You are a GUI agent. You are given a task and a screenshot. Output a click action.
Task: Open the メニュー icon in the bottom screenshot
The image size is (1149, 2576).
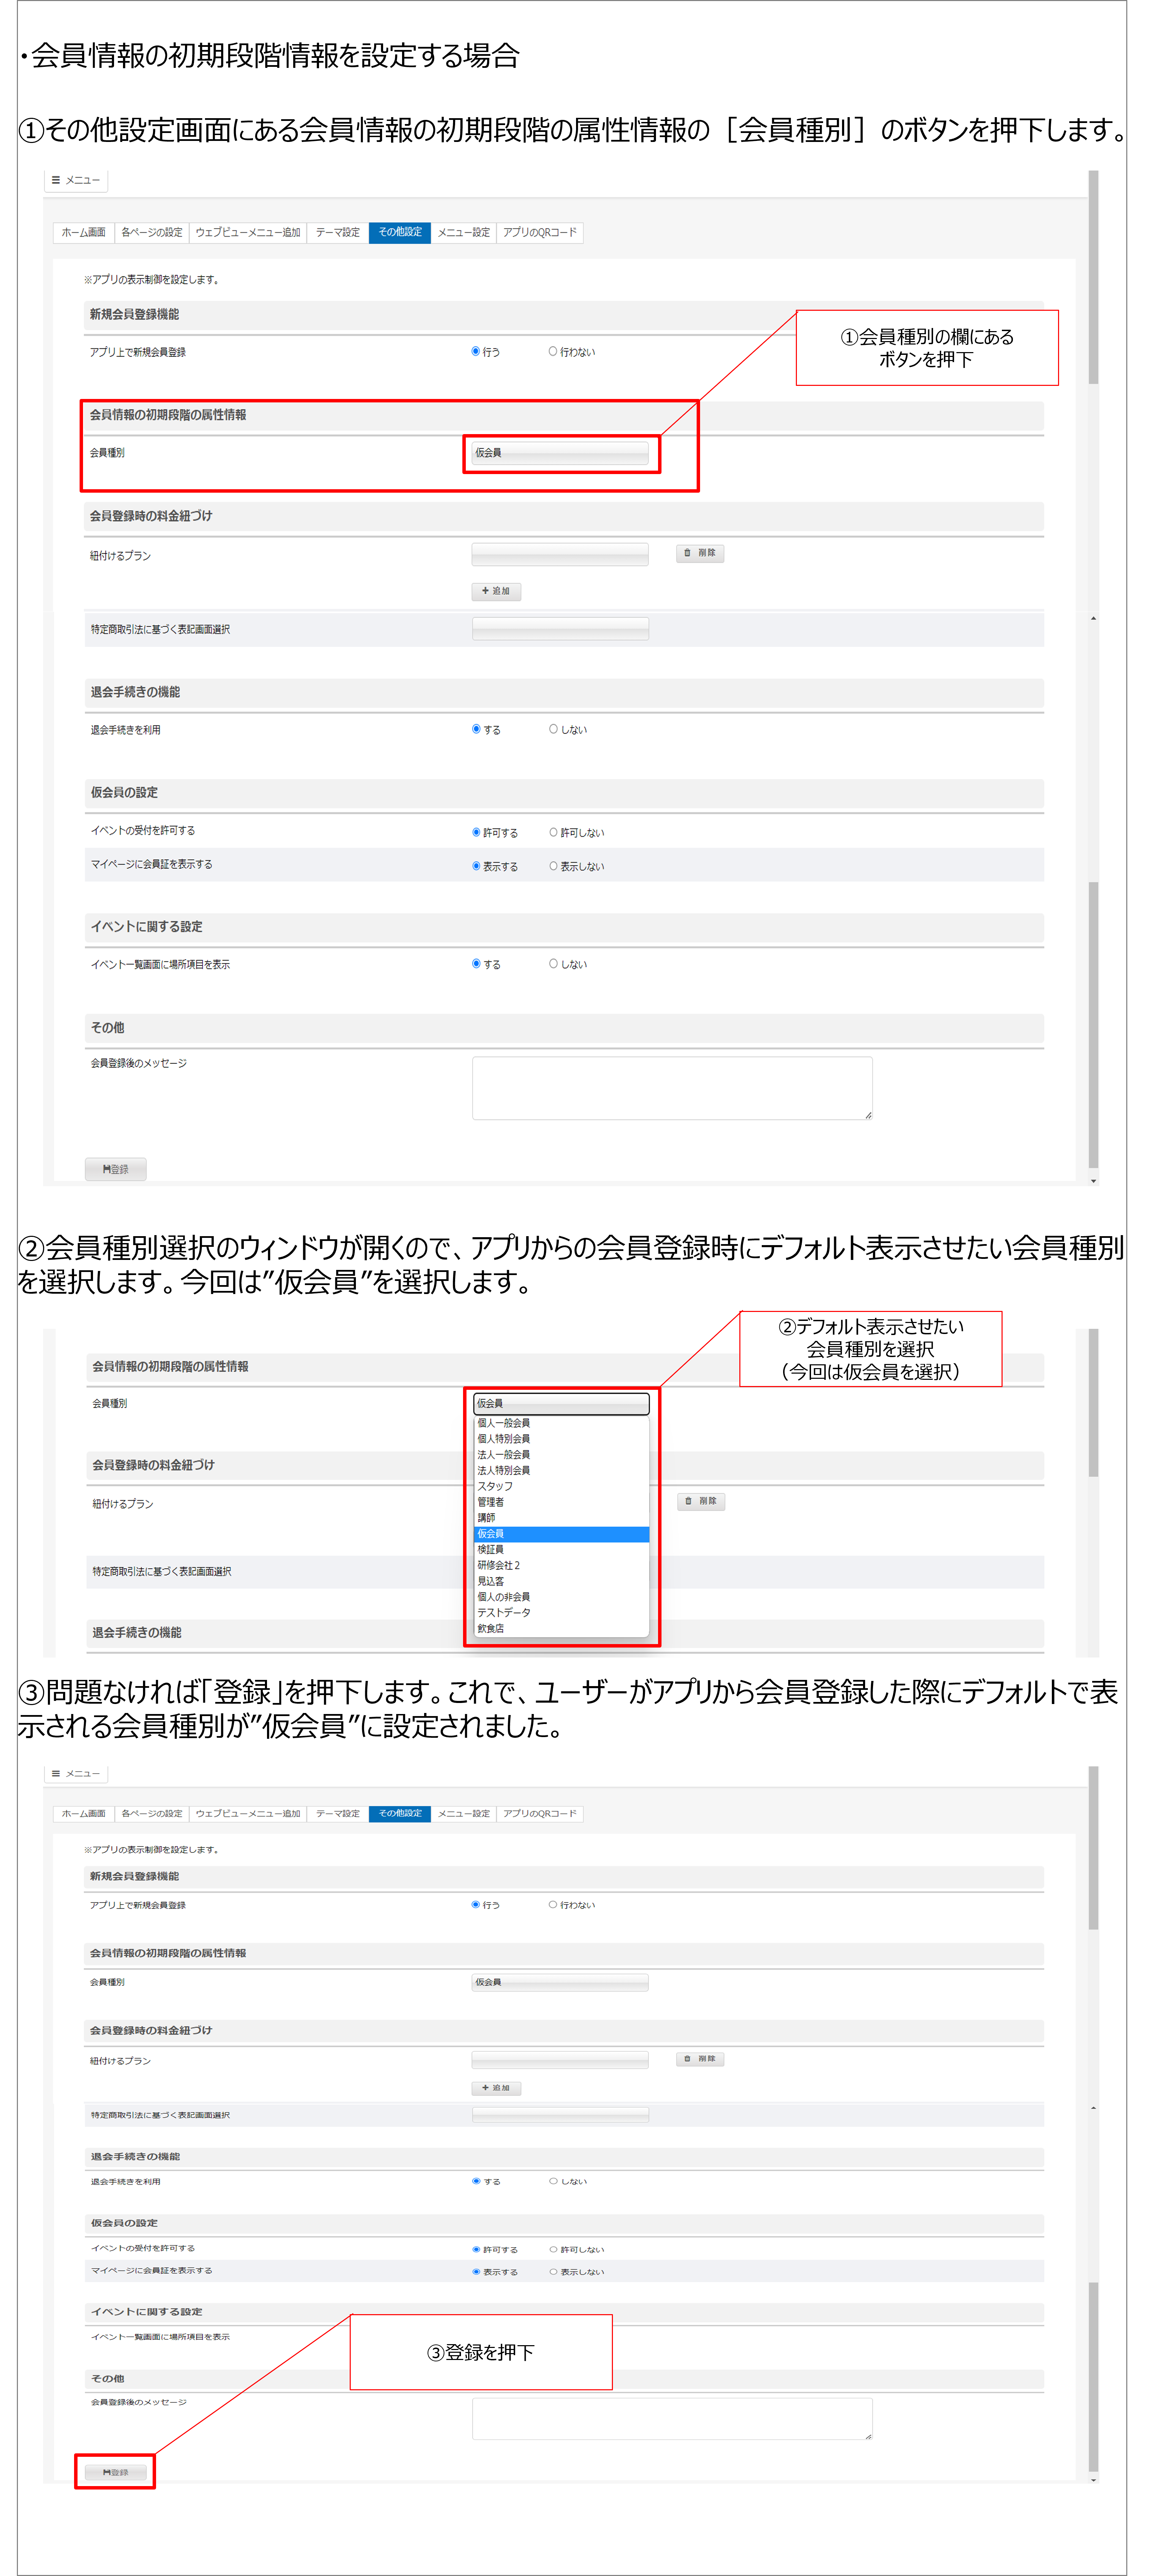point(76,1773)
